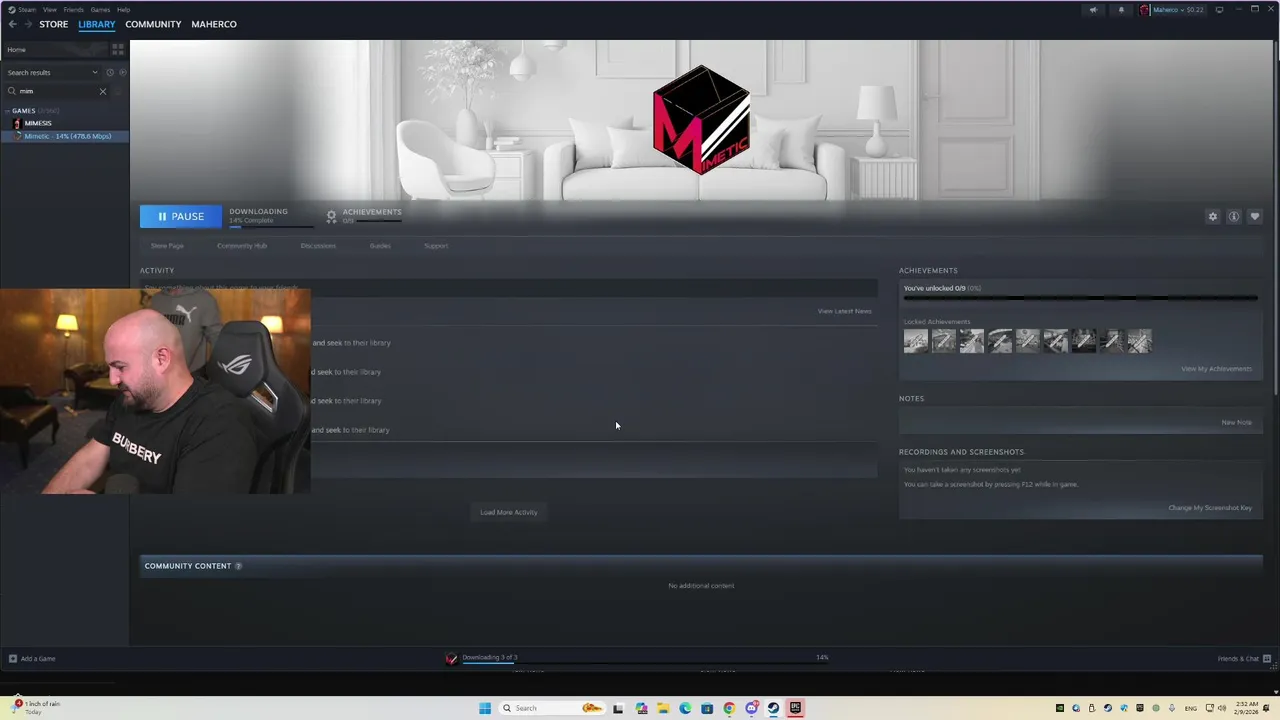Open Community Content help question mark
This screenshot has height=720, width=1280.
[x=238, y=566]
